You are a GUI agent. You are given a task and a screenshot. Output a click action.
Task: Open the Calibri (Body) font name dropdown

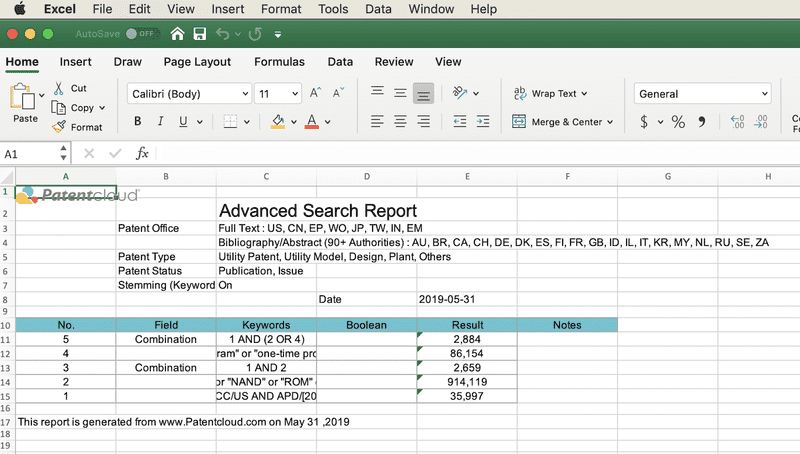(x=245, y=94)
